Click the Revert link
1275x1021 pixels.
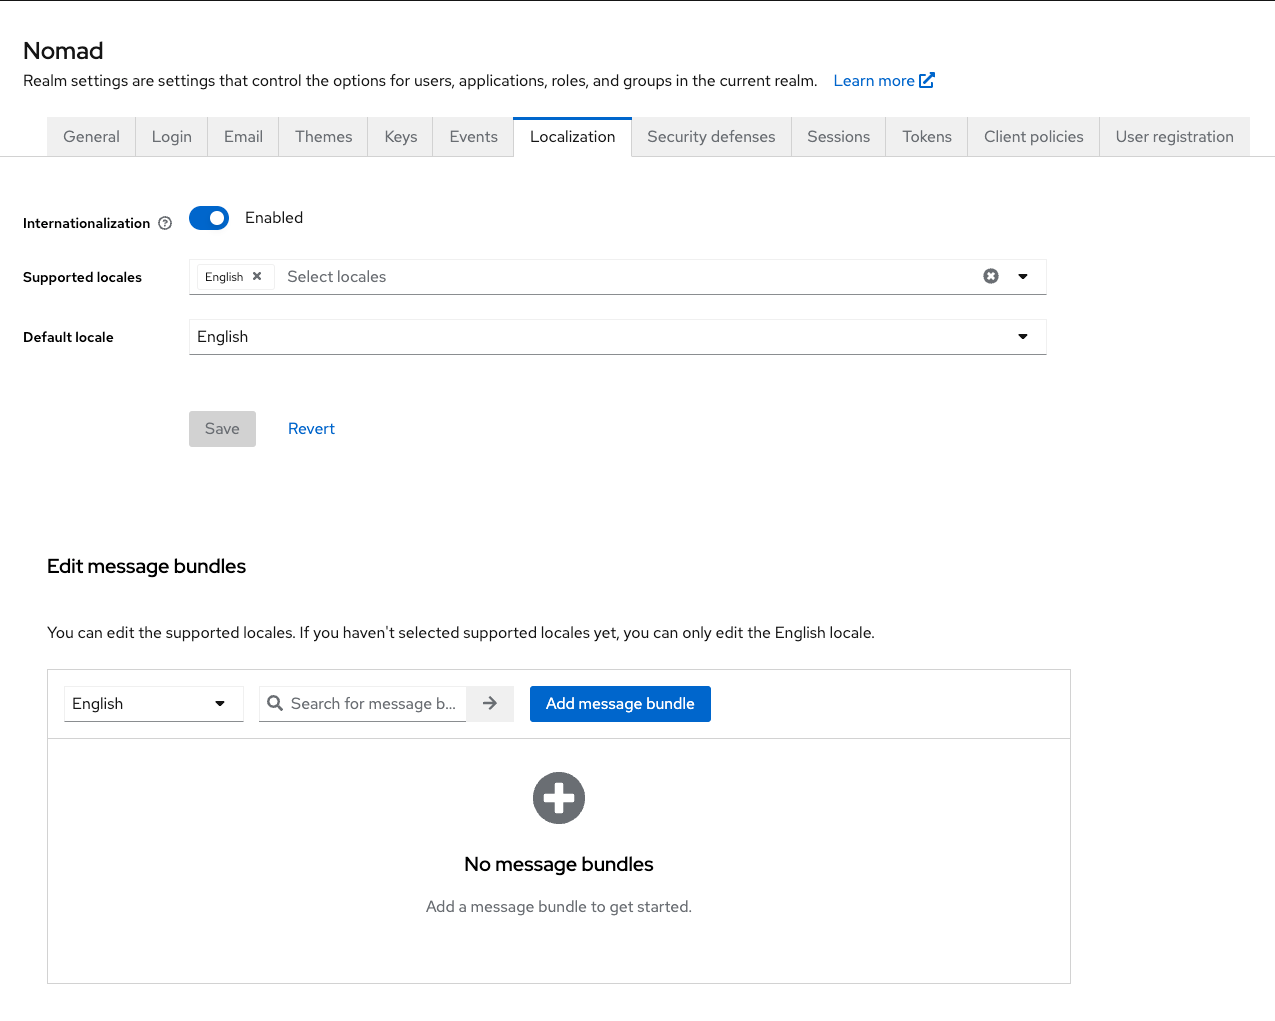click(311, 429)
